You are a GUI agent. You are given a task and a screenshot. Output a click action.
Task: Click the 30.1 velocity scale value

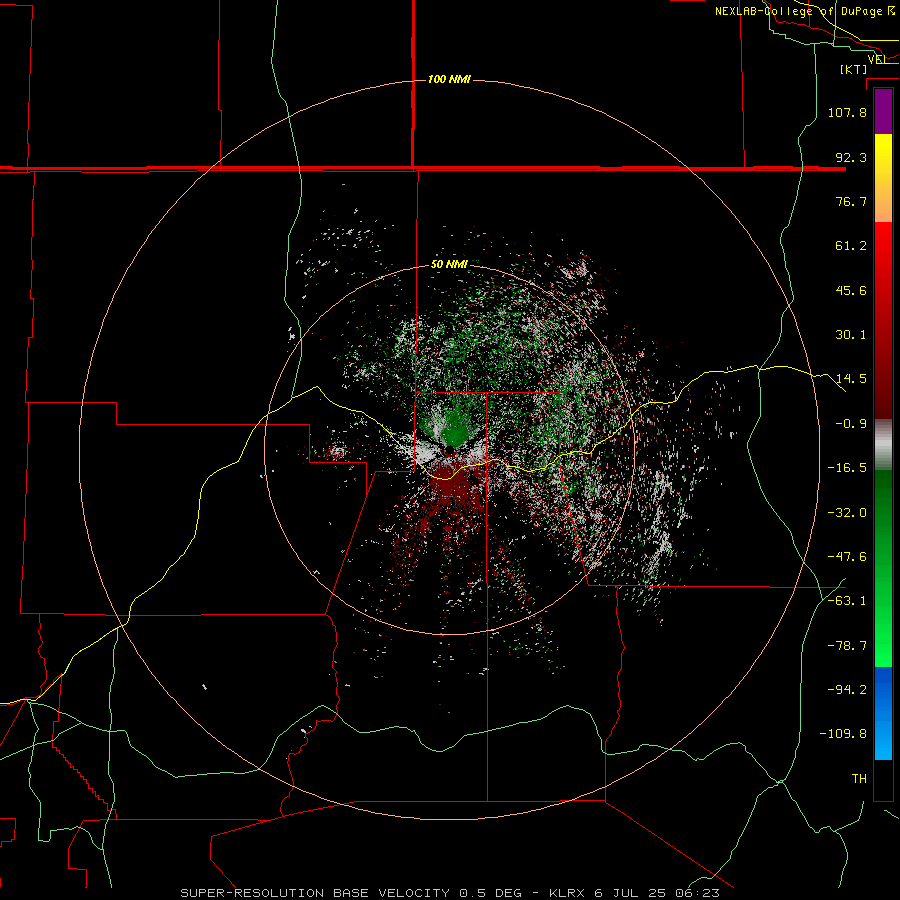tap(851, 335)
